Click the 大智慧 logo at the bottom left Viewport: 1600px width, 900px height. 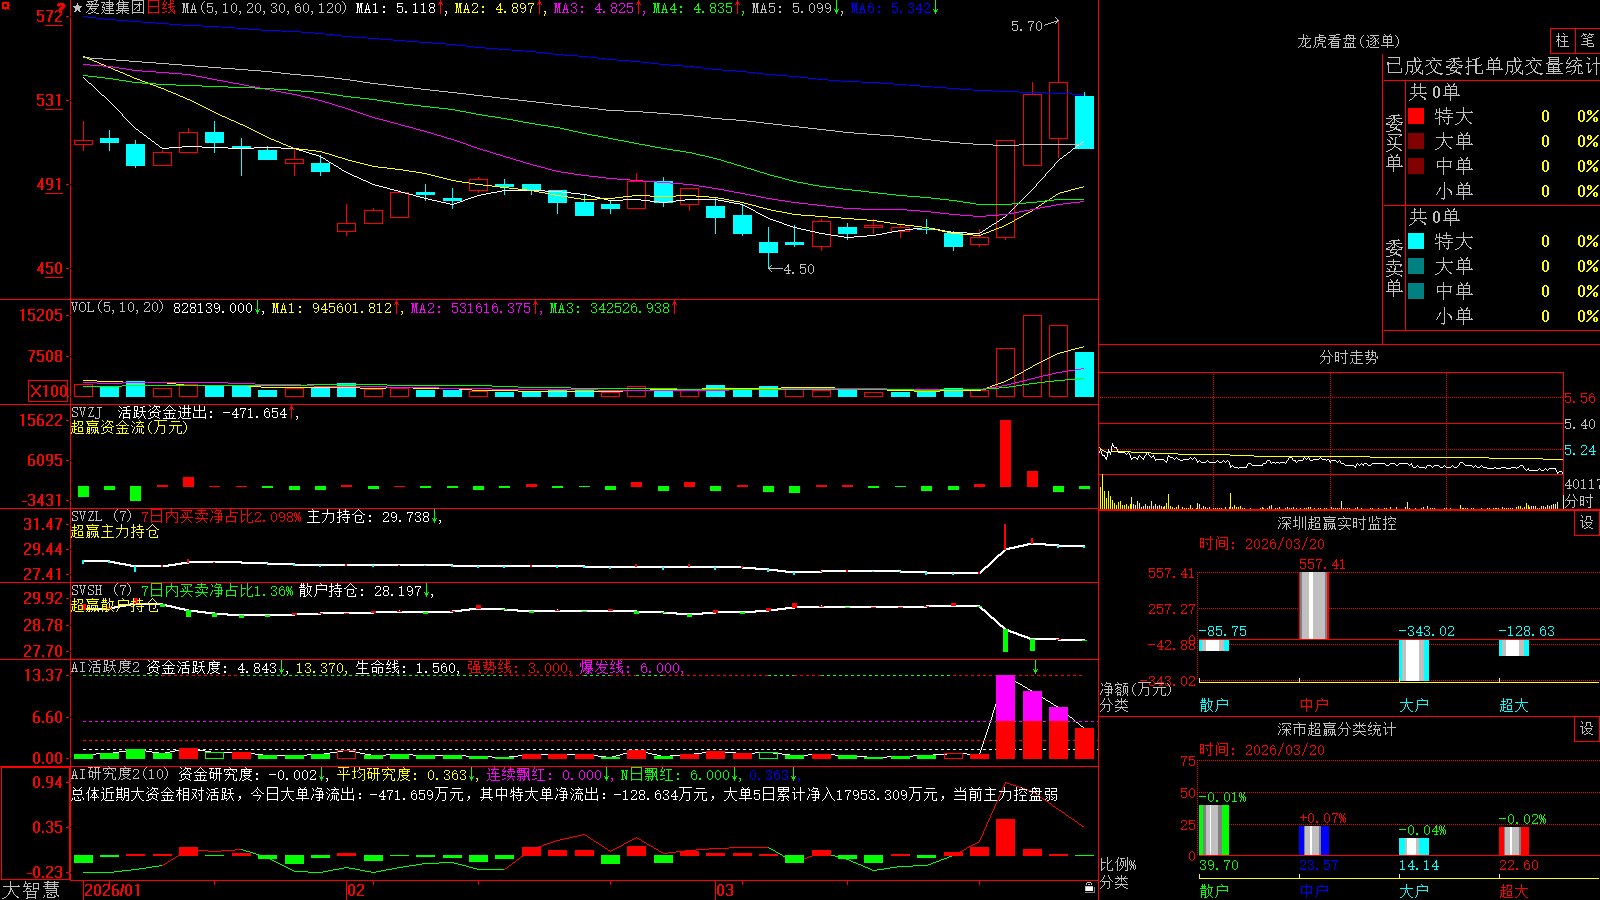[31, 890]
